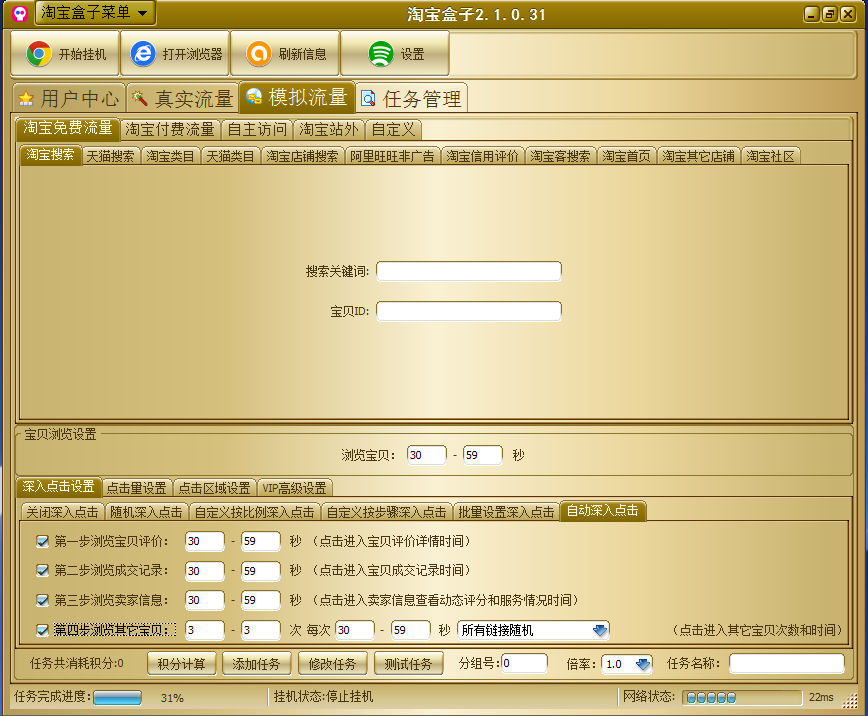Click the orange 刷新信息 icon
This screenshot has height=716, width=868.
[258, 54]
